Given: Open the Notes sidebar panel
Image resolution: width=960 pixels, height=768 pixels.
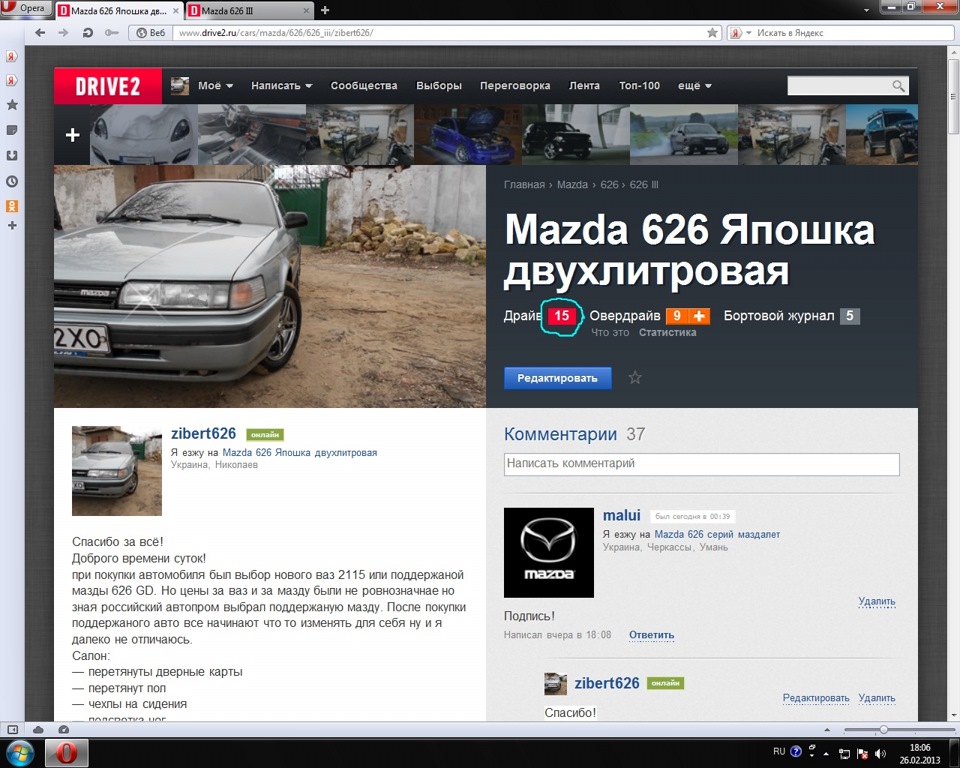Looking at the screenshot, I should click(12, 130).
